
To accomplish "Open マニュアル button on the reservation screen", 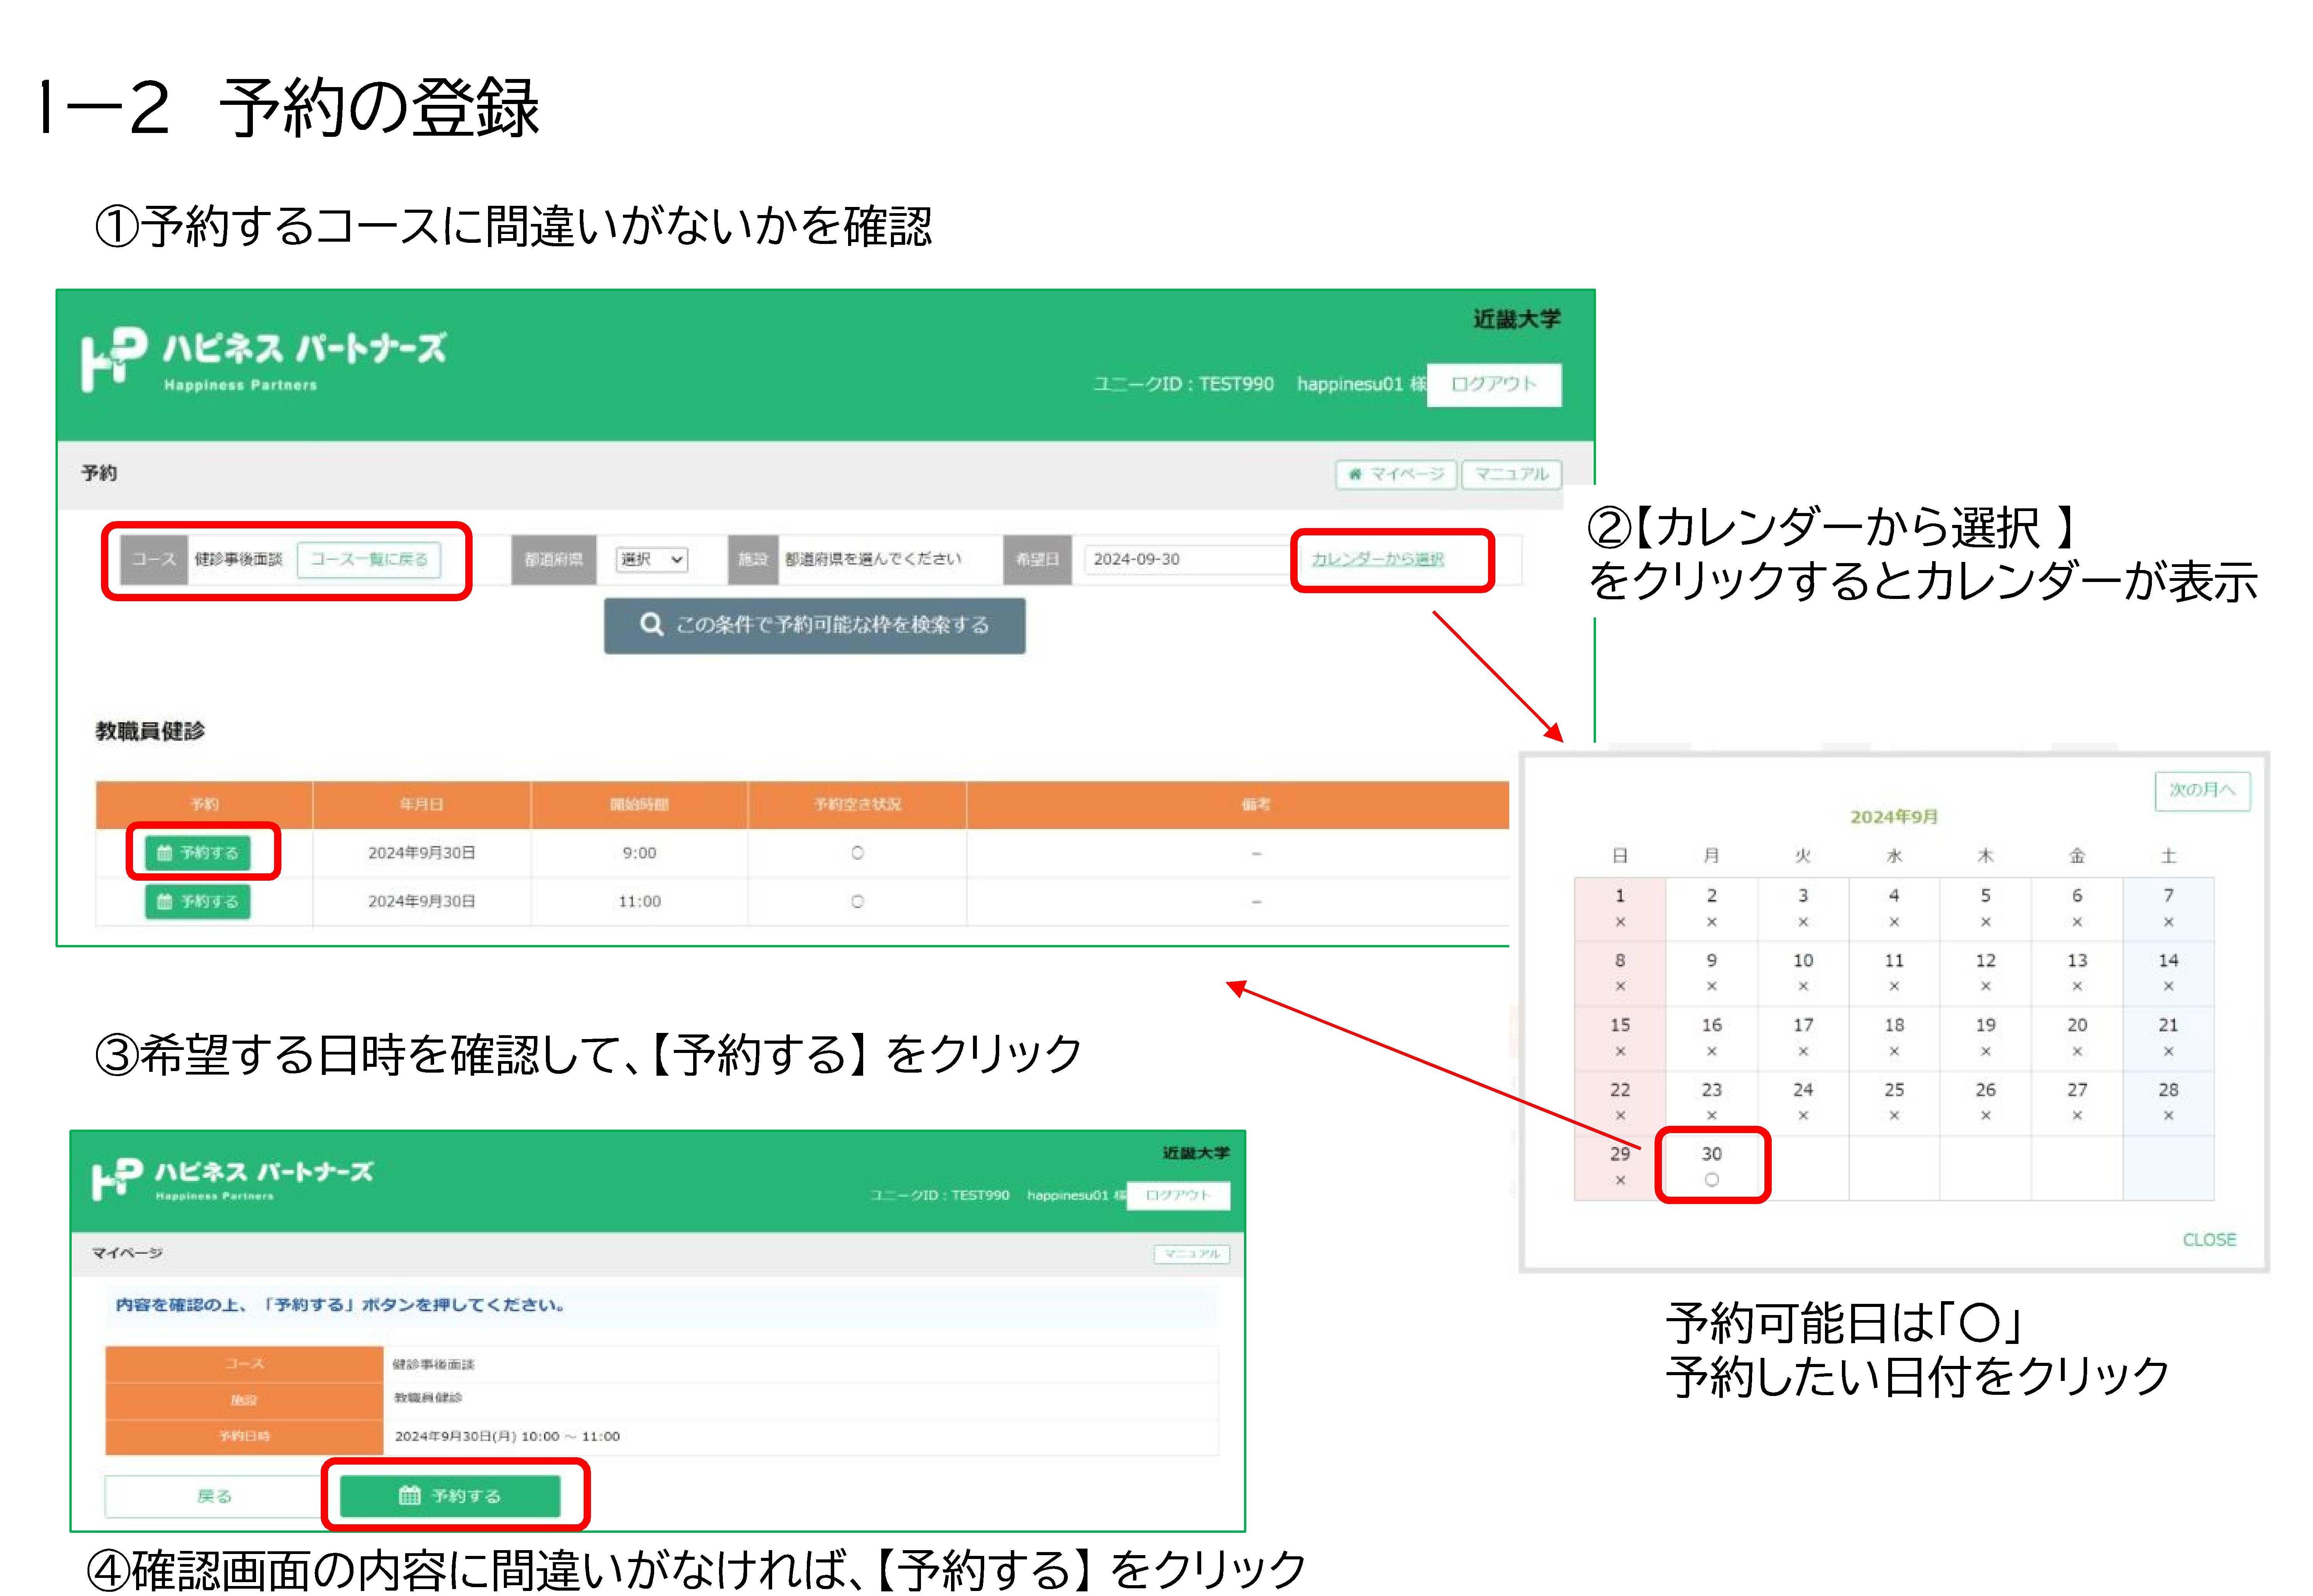I will (x=1511, y=474).
